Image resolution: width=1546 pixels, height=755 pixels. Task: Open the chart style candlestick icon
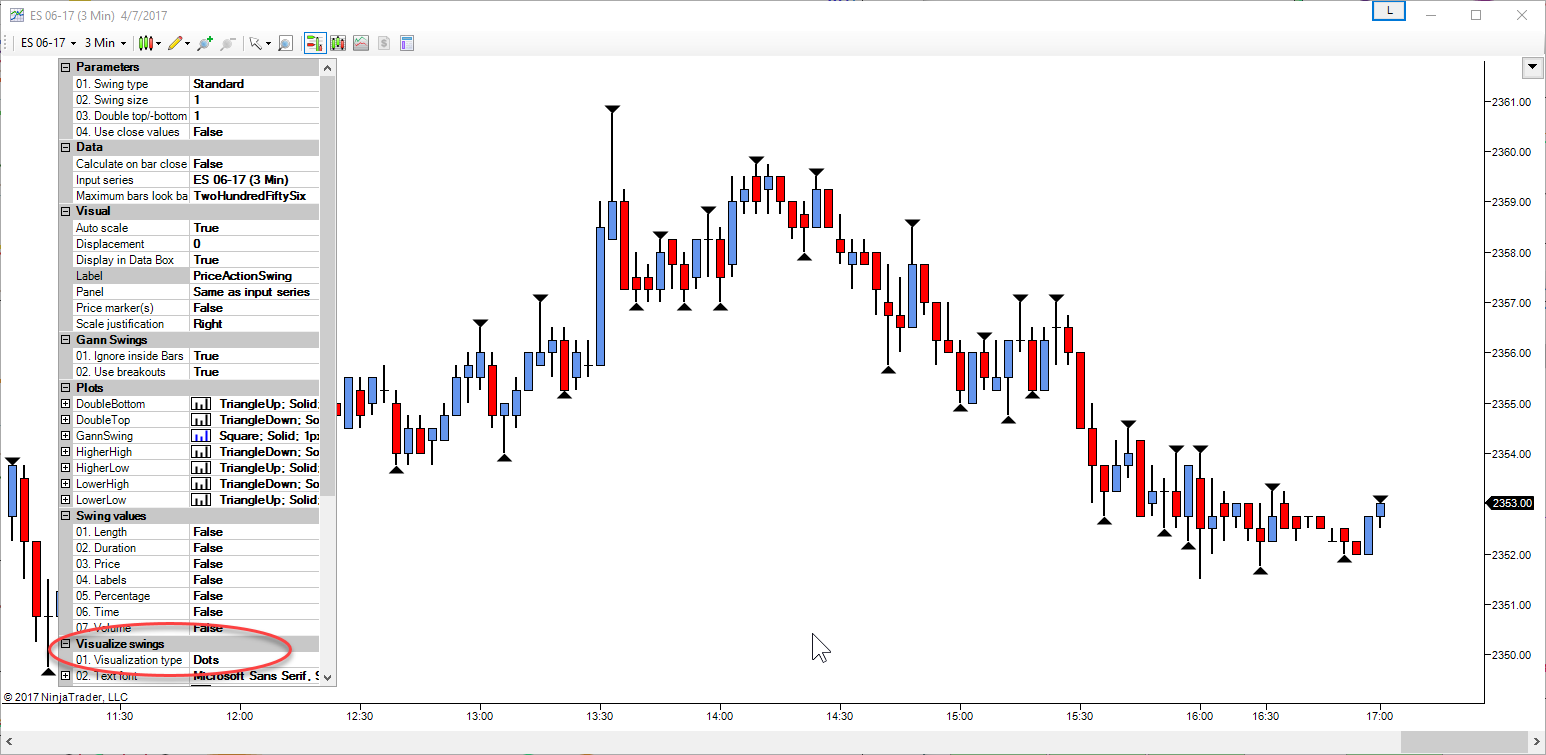pyautogui.click(x=146, y=43)
